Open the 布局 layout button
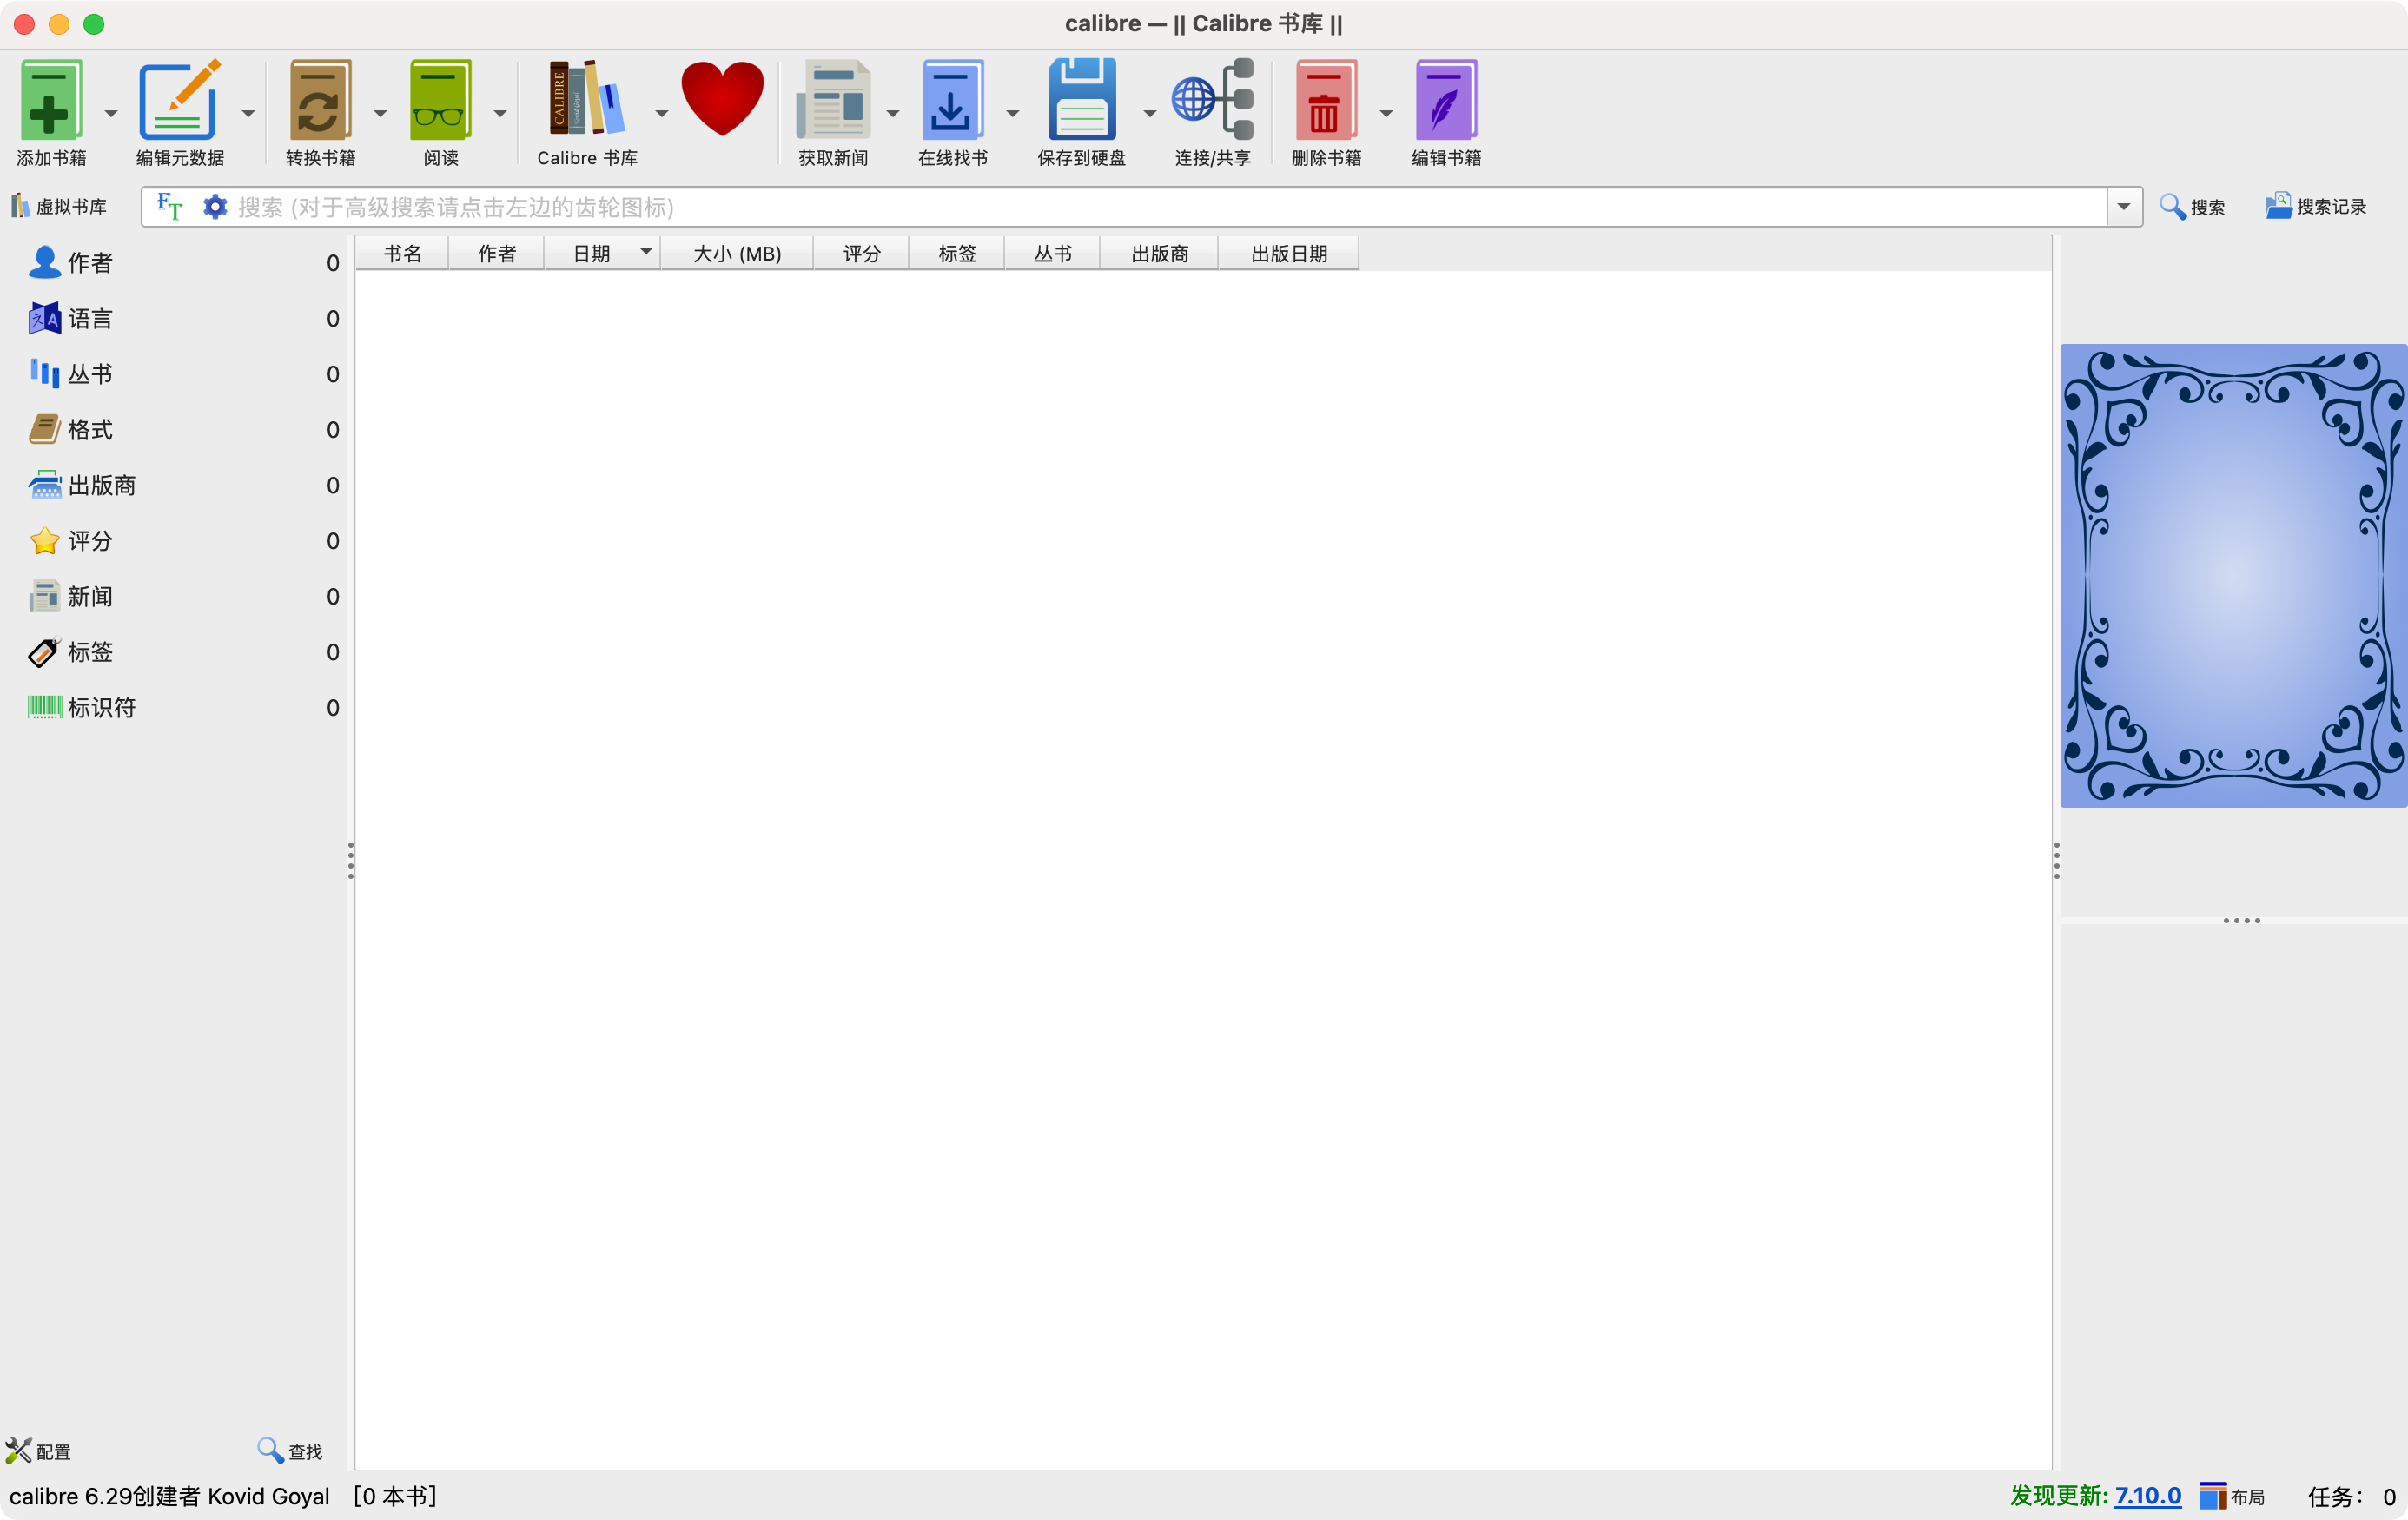Viewport: 2408px width, 1520px height. (x=2233, y=1497)
